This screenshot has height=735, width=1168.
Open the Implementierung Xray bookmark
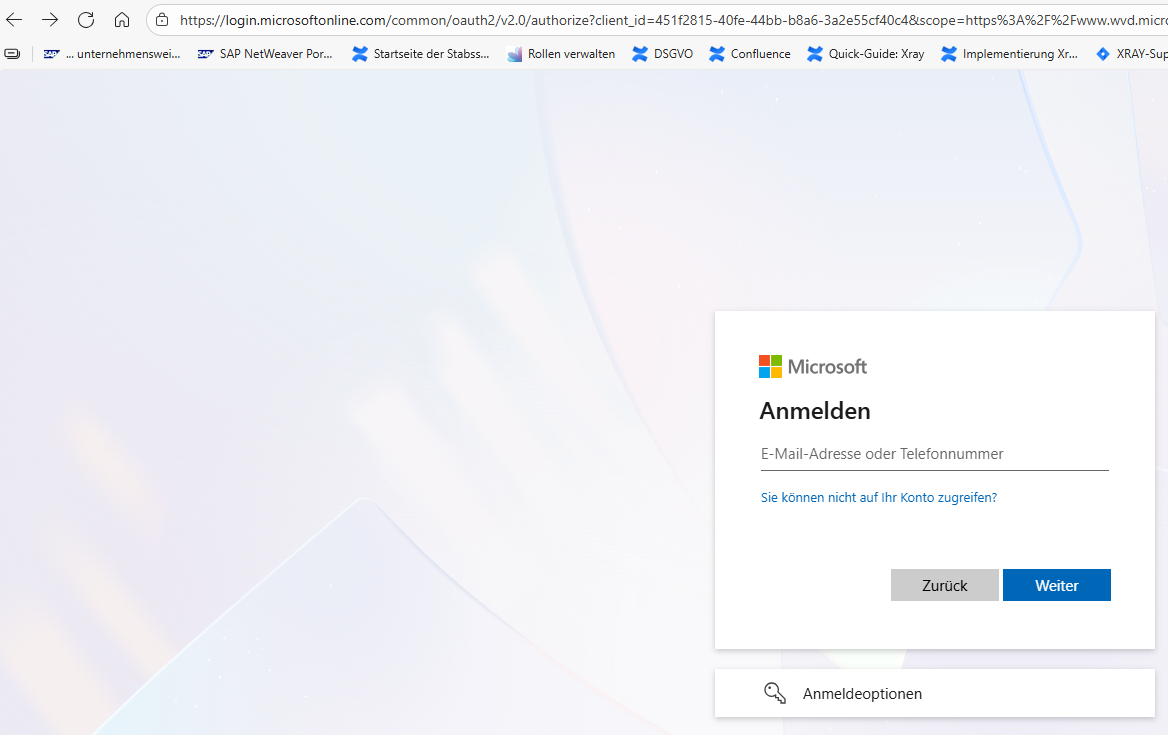click(x=1010, y=54)
